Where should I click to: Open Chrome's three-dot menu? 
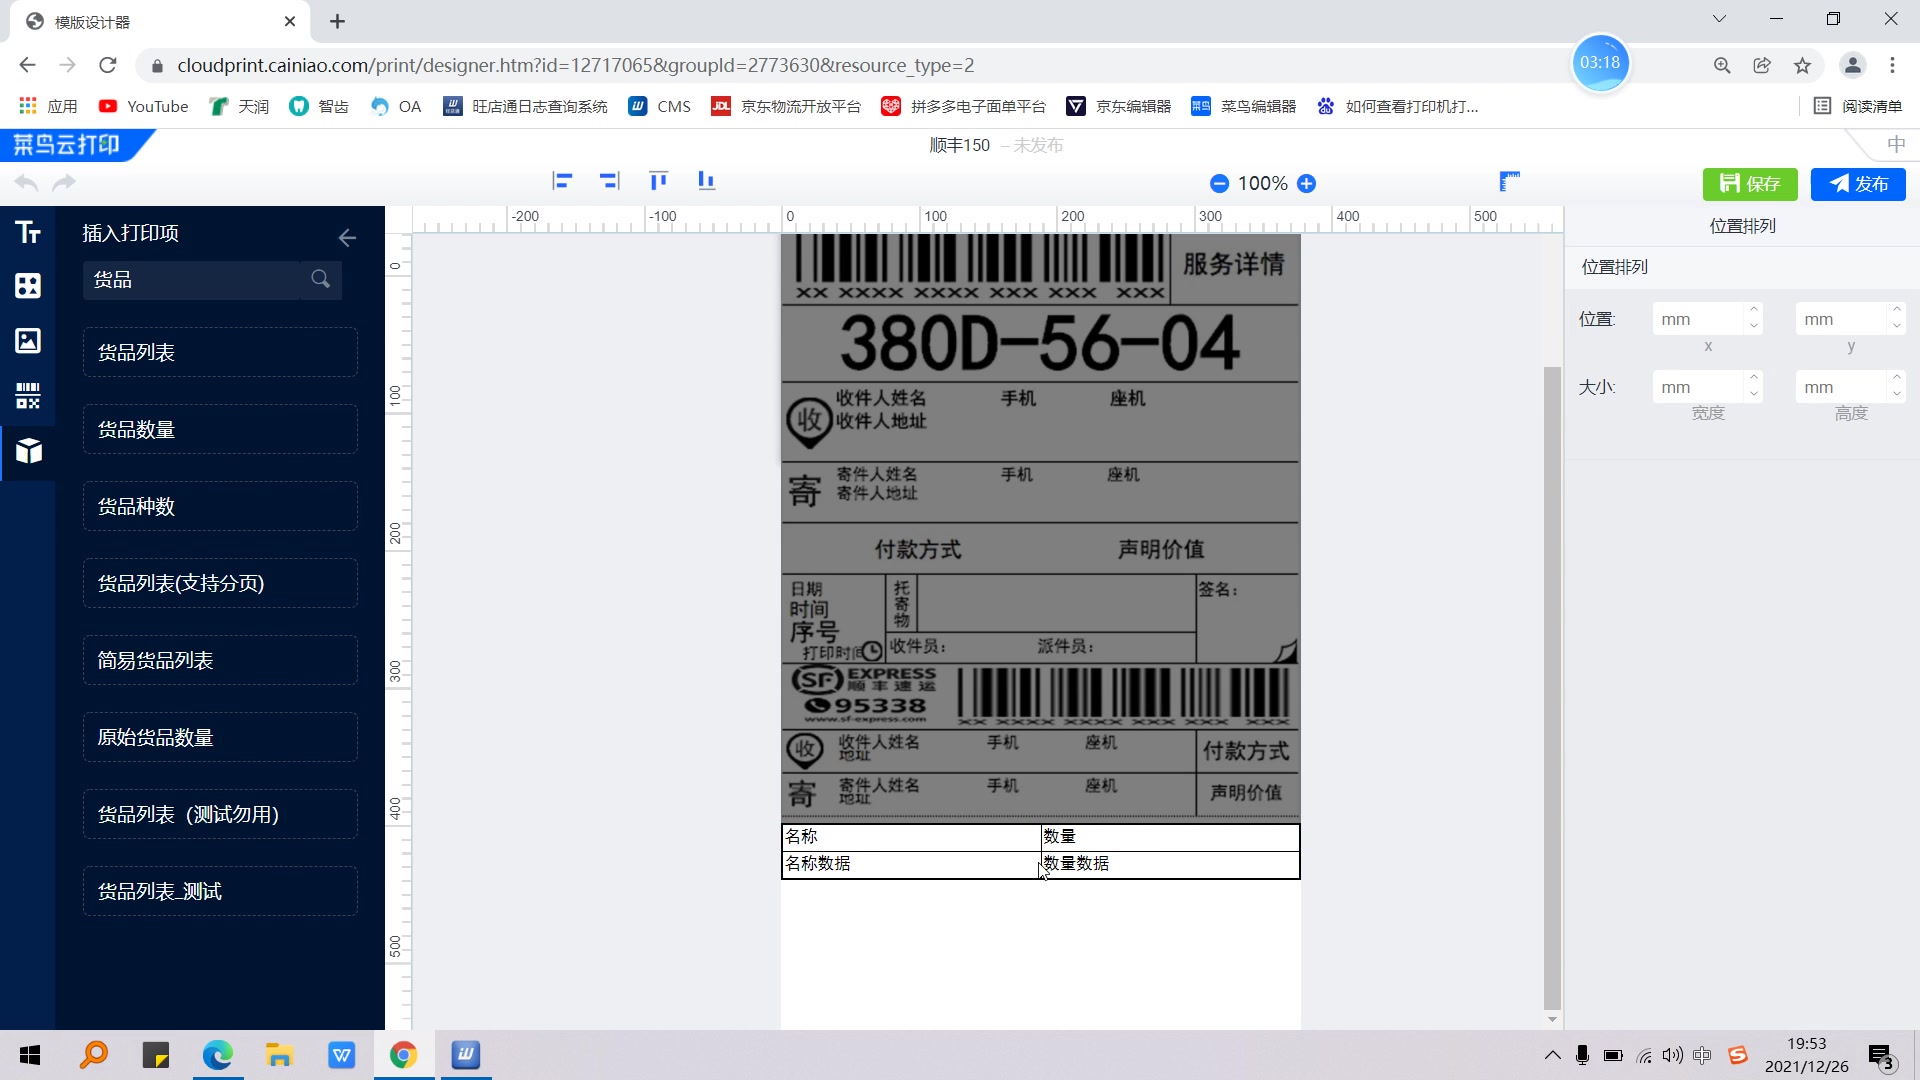click(1892, 65)
